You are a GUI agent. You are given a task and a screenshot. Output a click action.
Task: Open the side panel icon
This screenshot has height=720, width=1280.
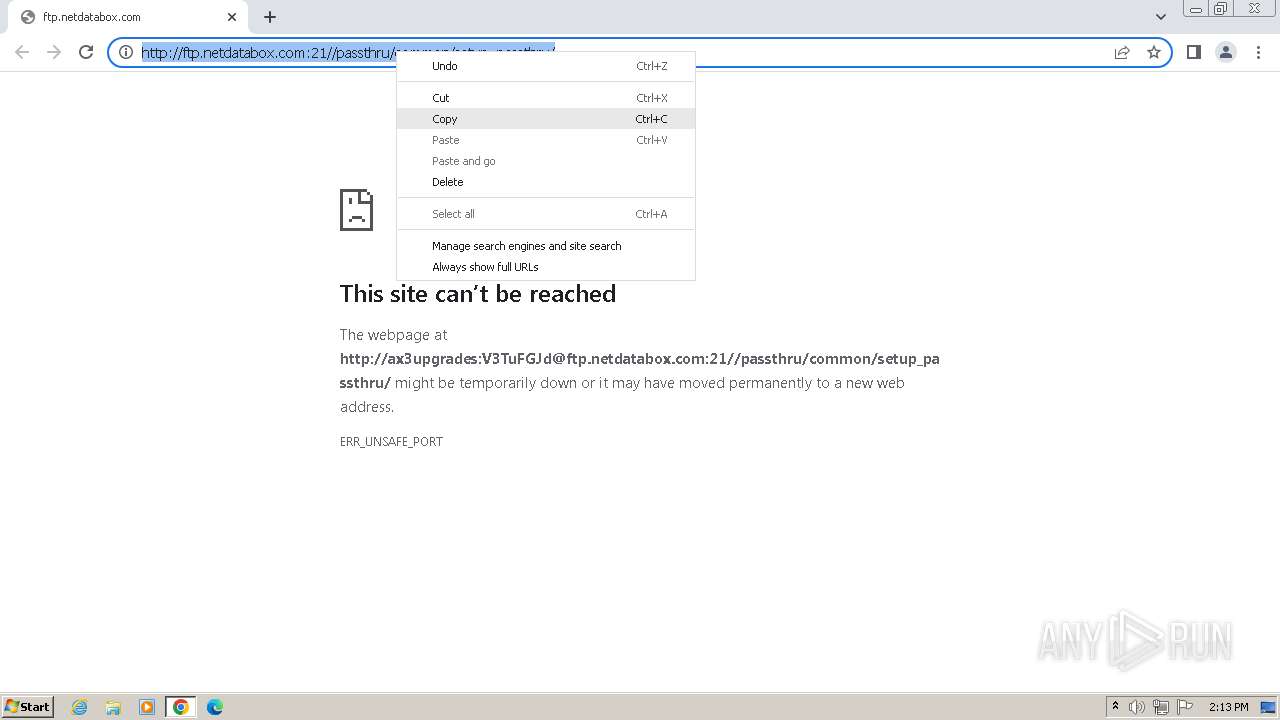tap(1193, 52)
